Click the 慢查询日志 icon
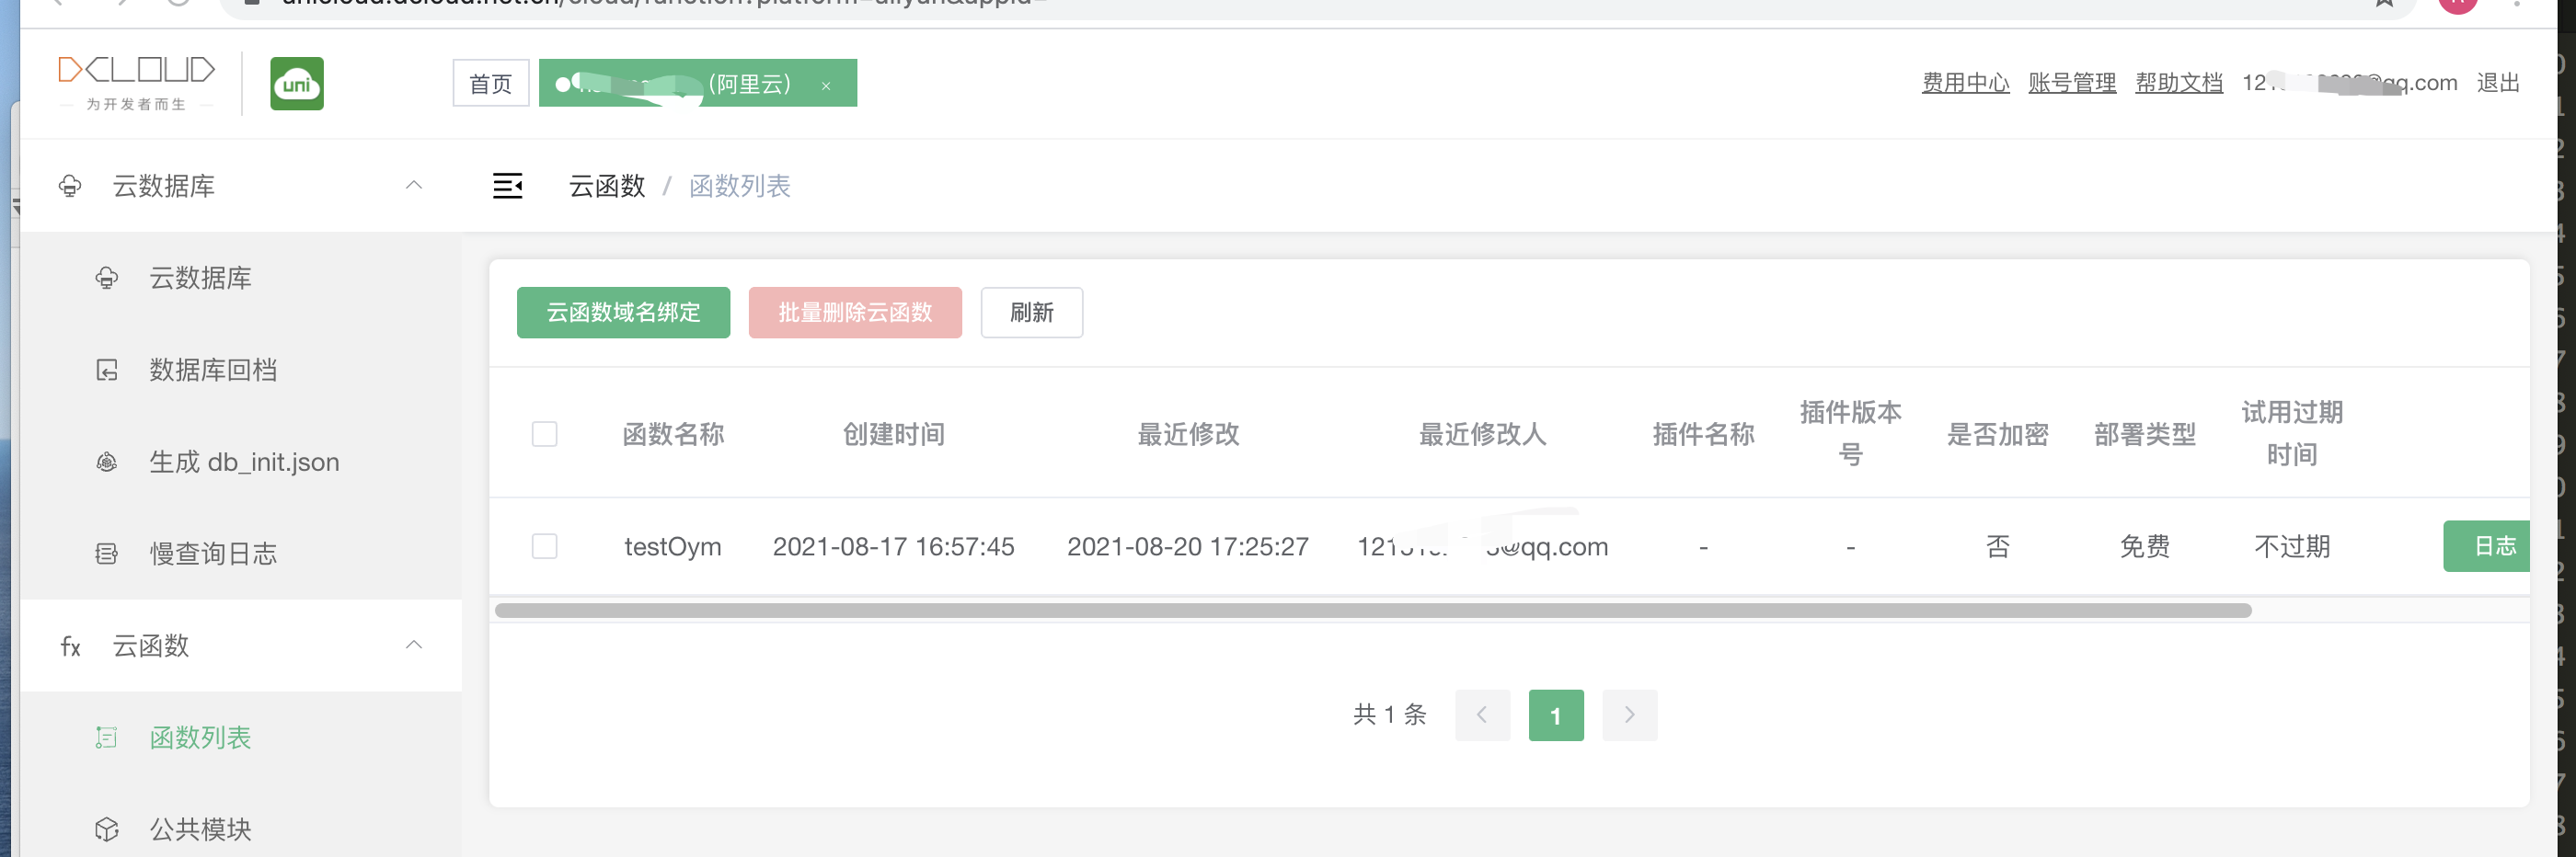This screenshot has height=857, width=2576. pos(107,554)
